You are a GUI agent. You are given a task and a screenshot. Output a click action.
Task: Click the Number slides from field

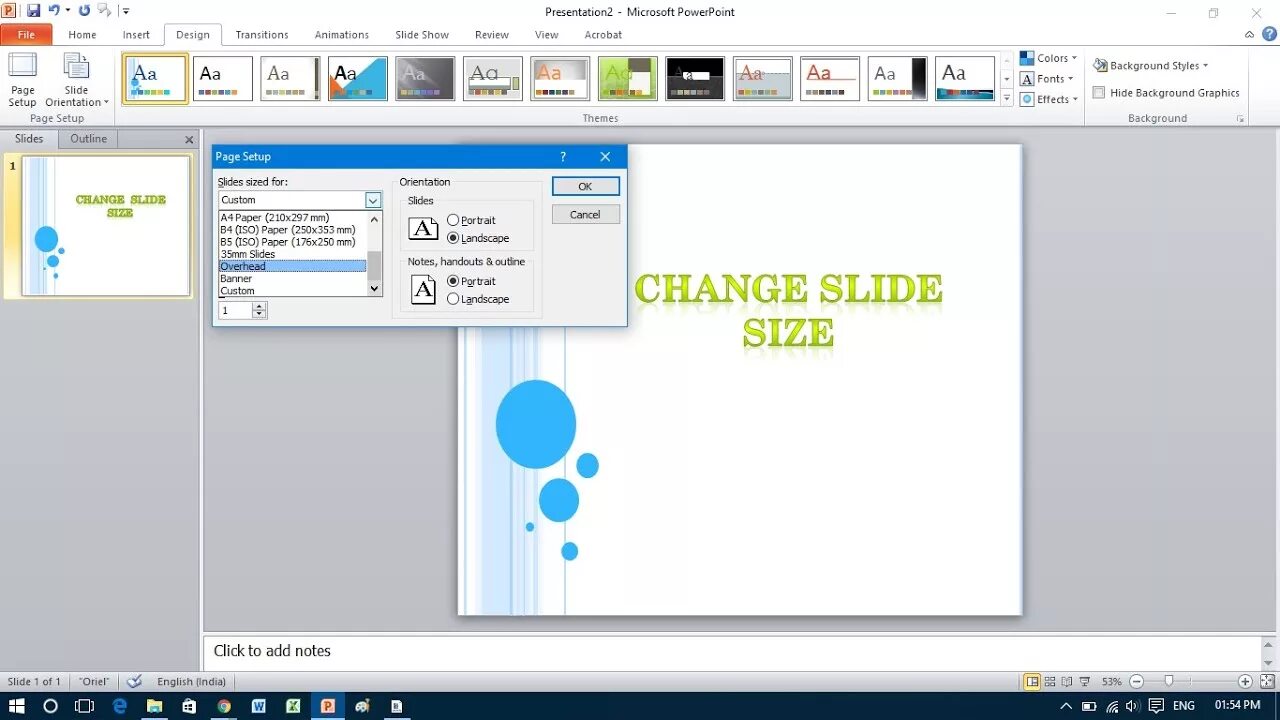236,310
